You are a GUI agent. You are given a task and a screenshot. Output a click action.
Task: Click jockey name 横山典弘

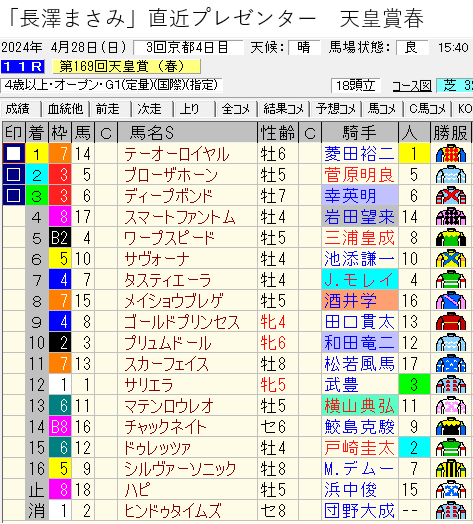359,406
